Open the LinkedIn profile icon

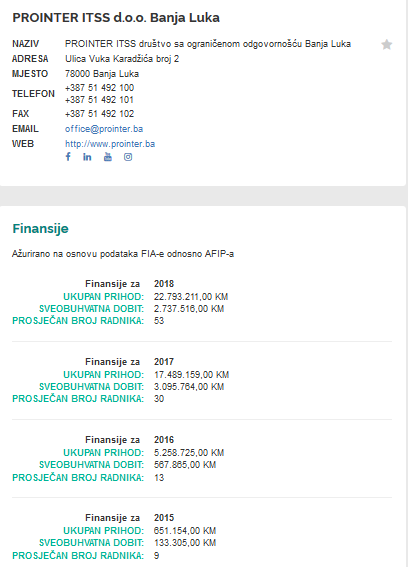pyautogui.click(x=87, y=157)
